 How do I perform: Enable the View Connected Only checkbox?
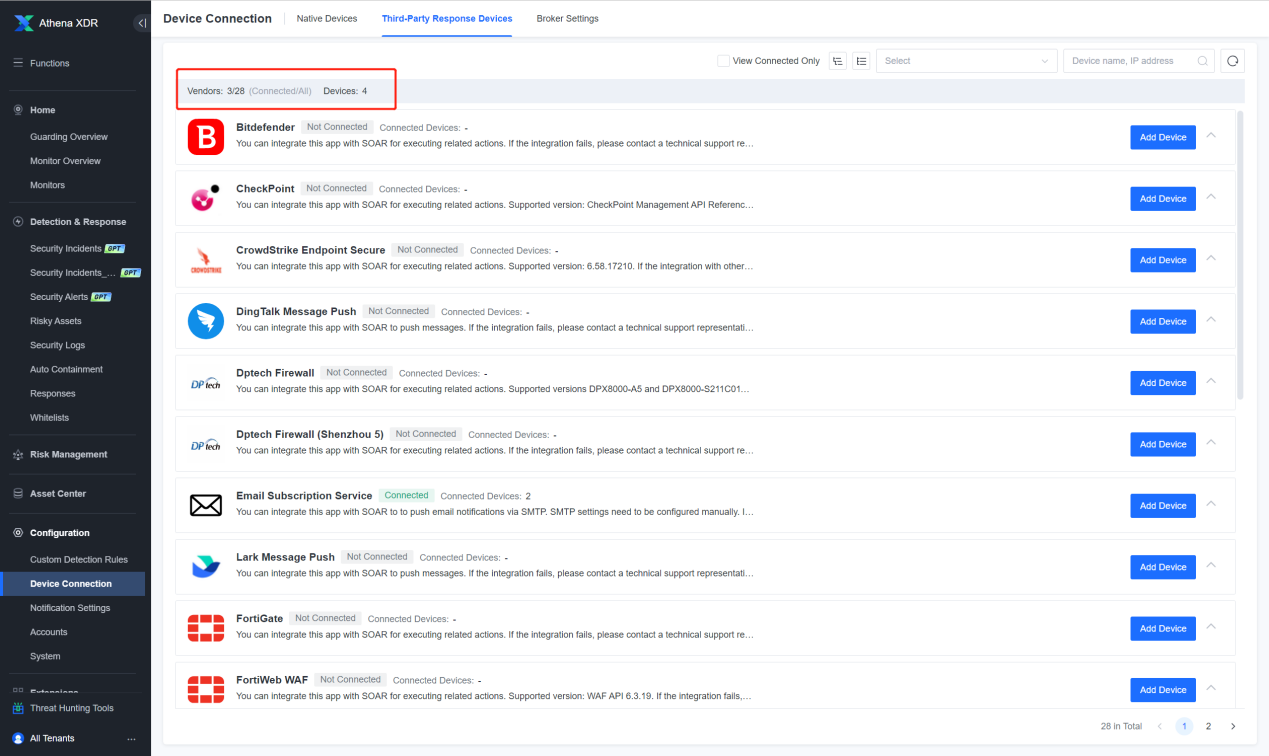723,61
